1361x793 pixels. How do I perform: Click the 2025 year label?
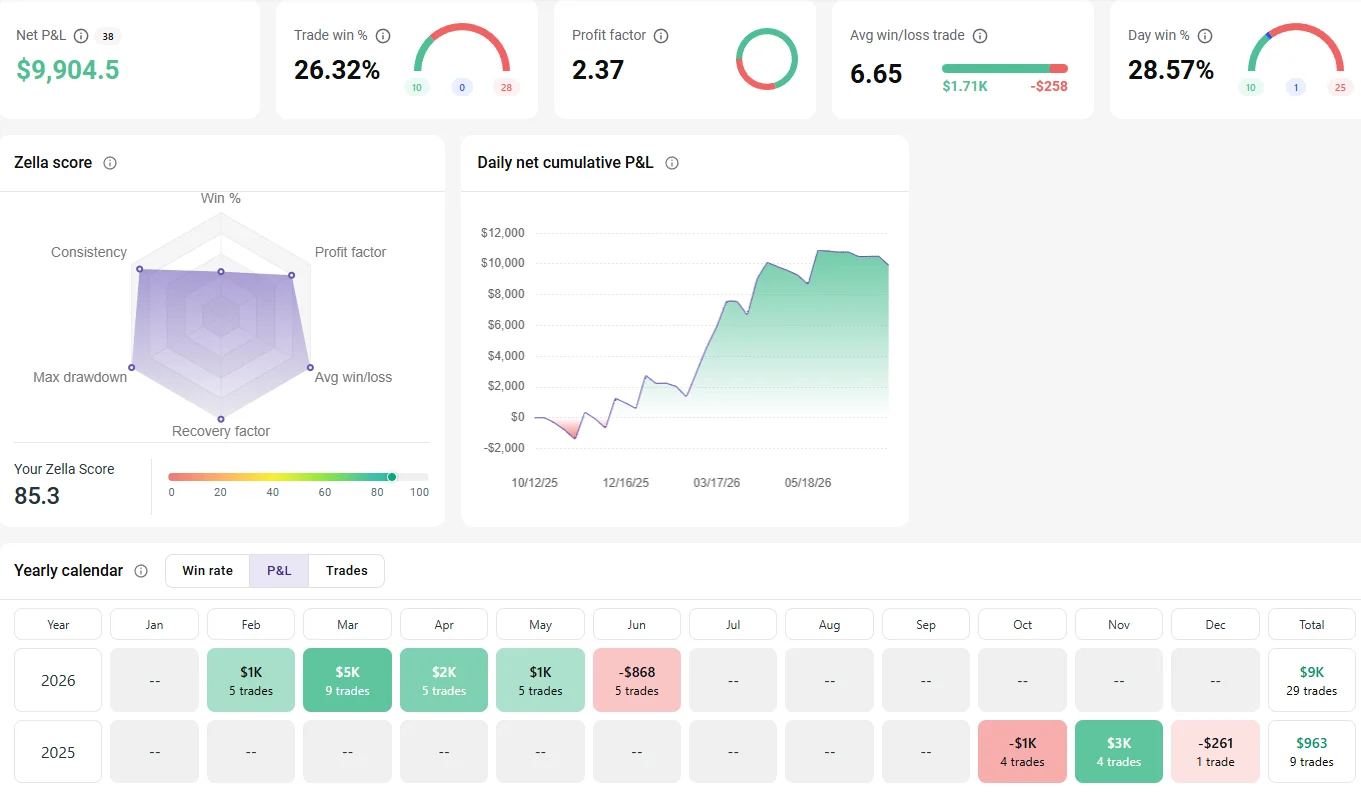[x=58, y=751]
